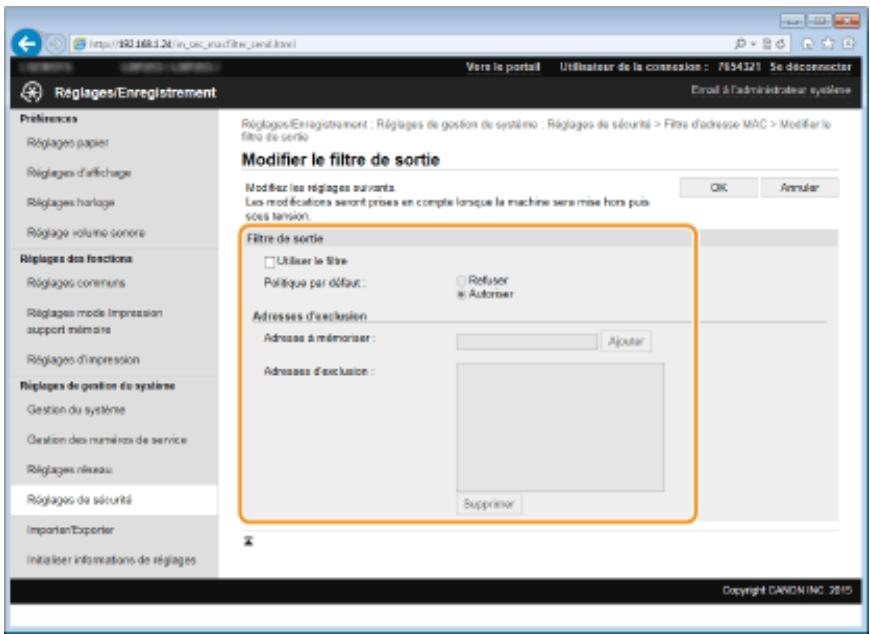This screenshot has width=870, height=634.
Task: Open browser favorites star icon
Action: click(x=828, y=44)
